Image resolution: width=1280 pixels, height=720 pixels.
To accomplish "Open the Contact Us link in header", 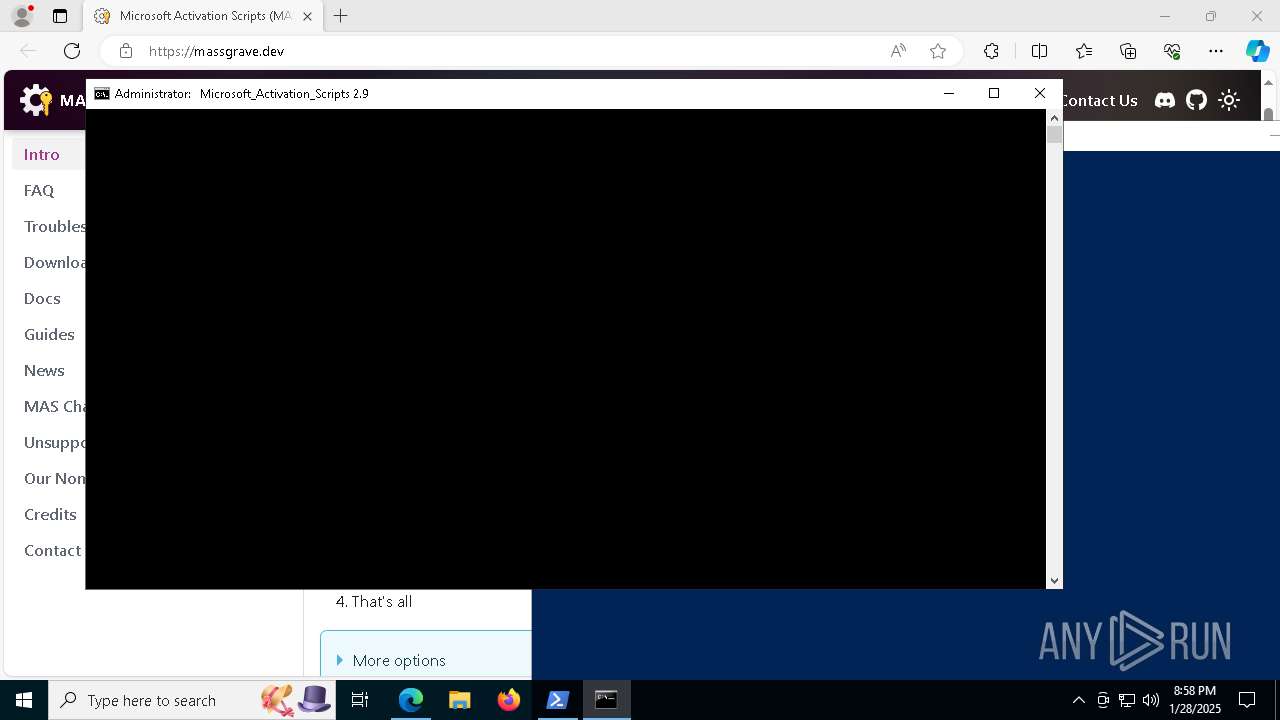I will tap(1100, 100).
